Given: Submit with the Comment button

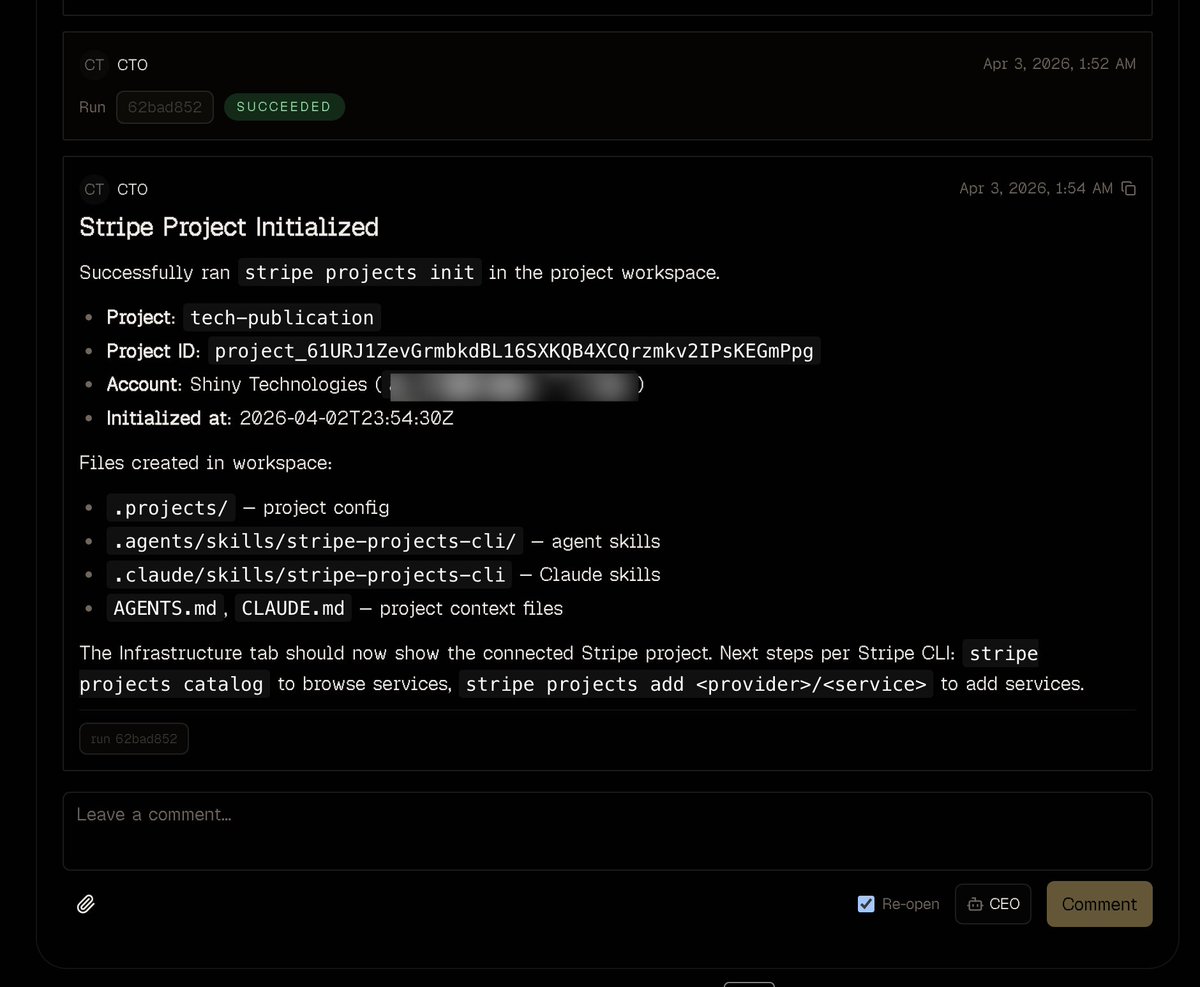Looking at the screenshot, I should (1099, 904).
